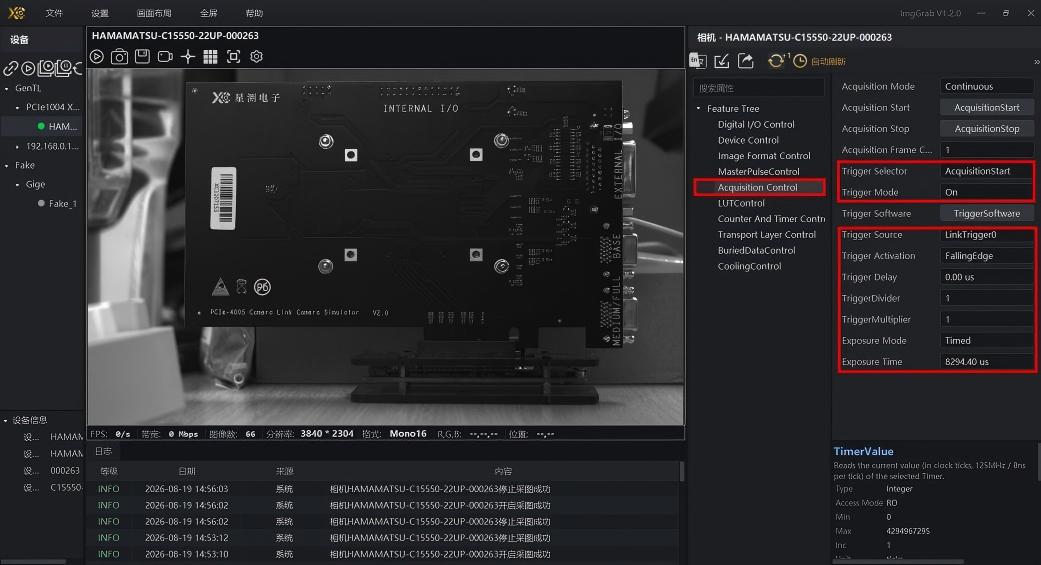Click the 全屏 menu item
1041x565 pixels.
coord(208,13)
